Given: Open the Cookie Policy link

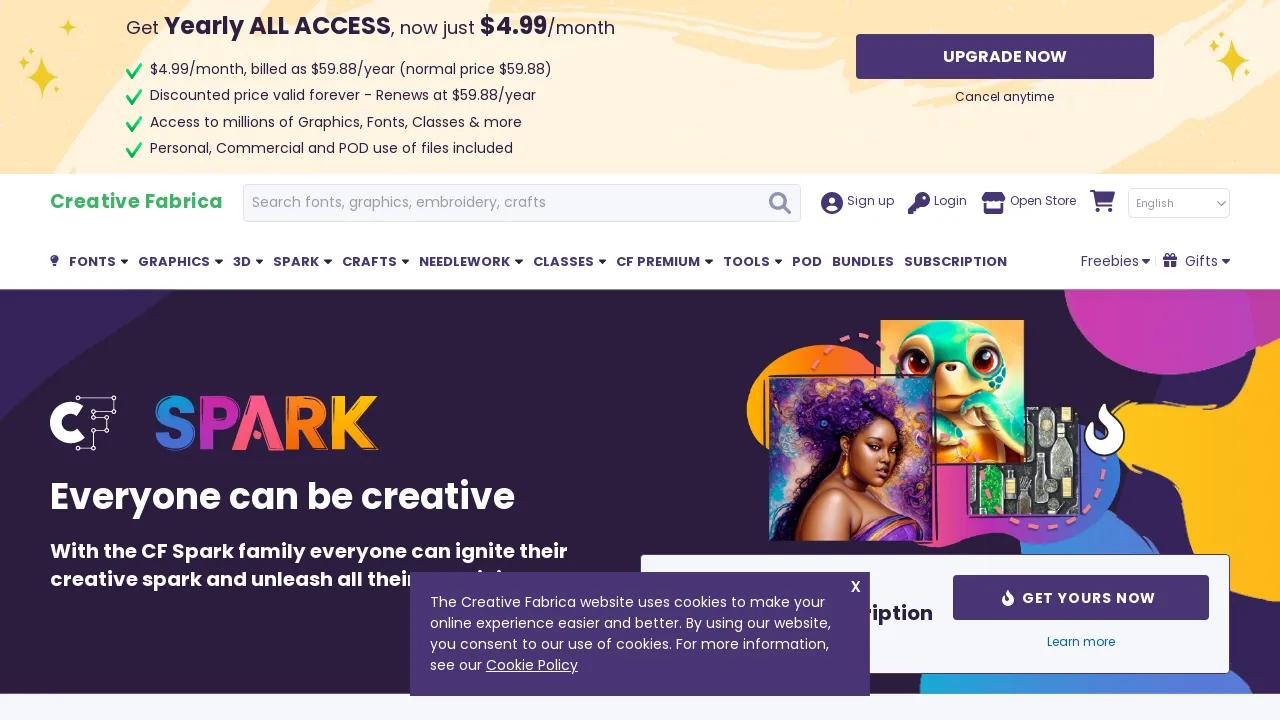Looking at the screenshot, I should [x=532, y=665].
